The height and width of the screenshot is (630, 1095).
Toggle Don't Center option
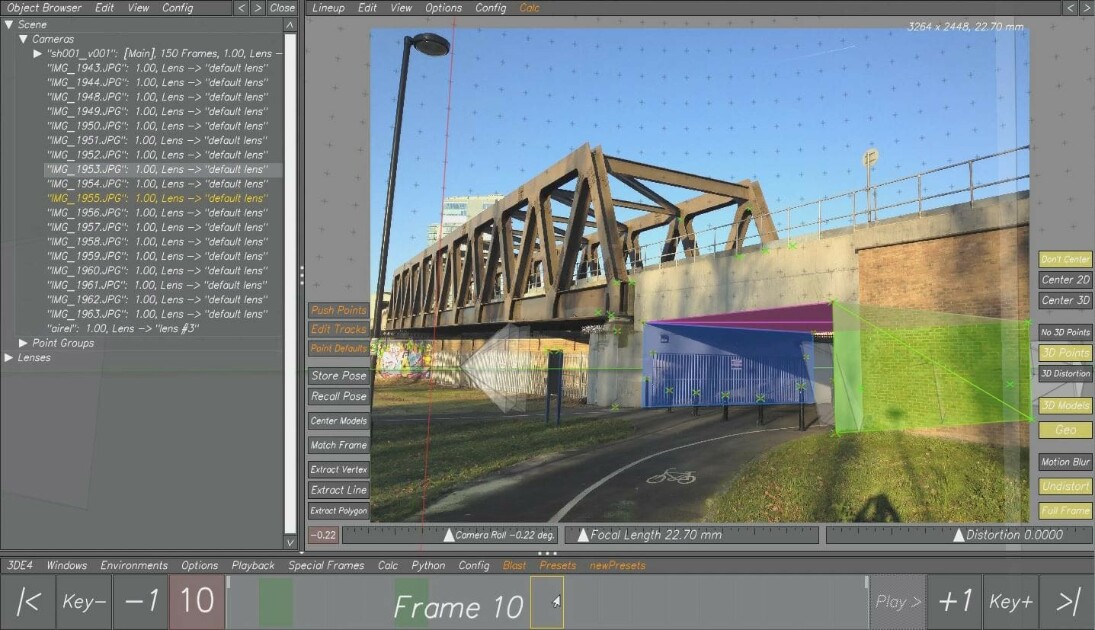[x=1065, y=259]
